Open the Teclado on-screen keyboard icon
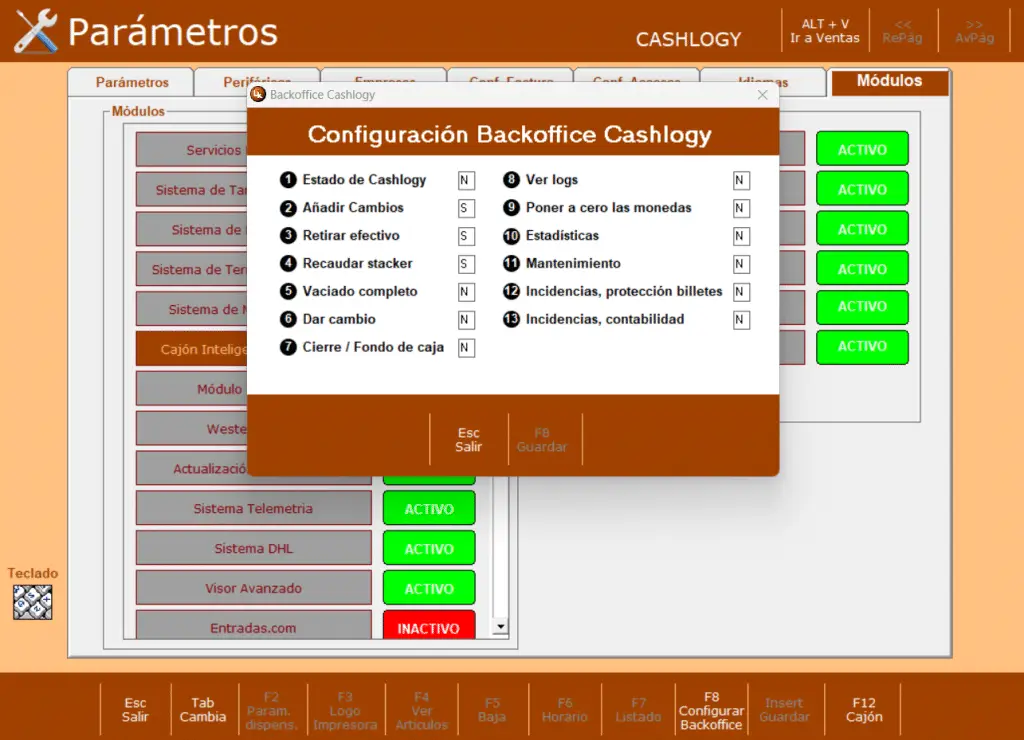1024x740 pixels. click(33, 602)
